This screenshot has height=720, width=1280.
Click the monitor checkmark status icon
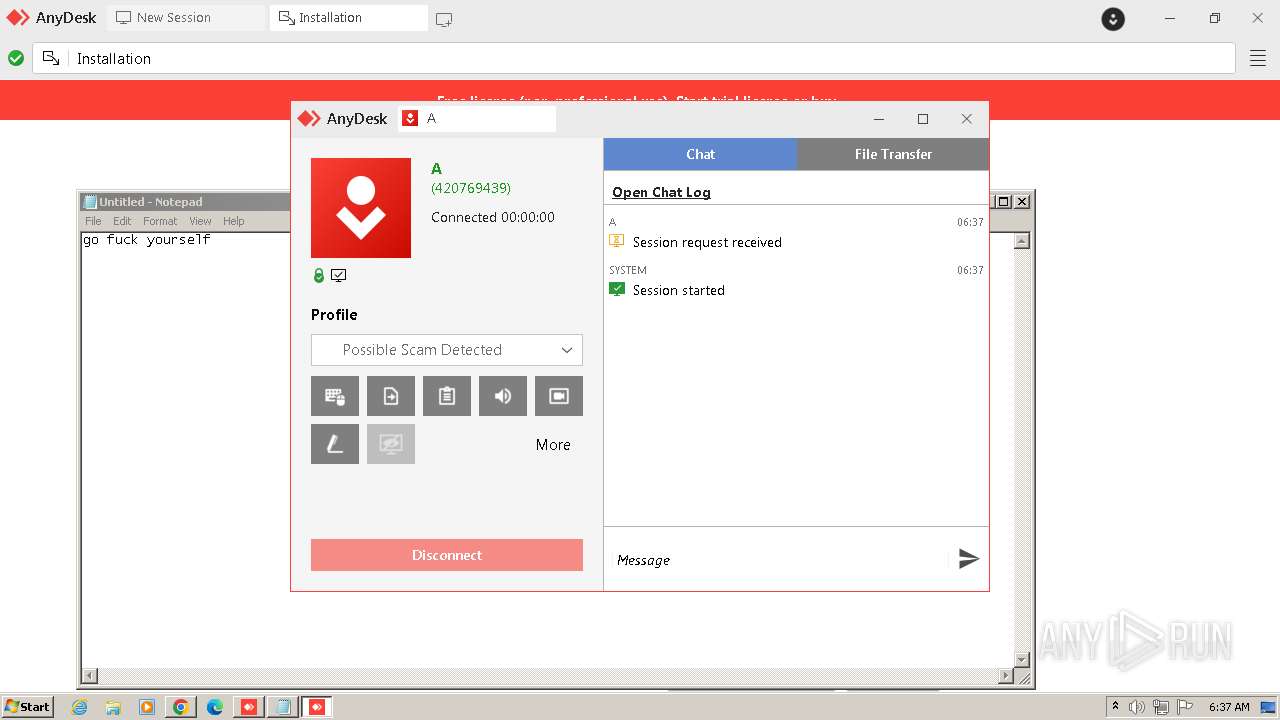click(339, 276)
